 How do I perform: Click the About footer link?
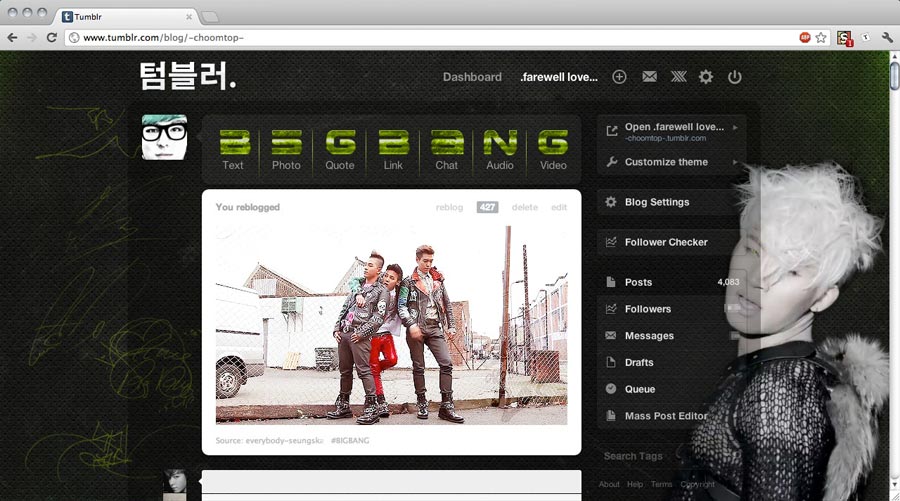click(609, 484)
